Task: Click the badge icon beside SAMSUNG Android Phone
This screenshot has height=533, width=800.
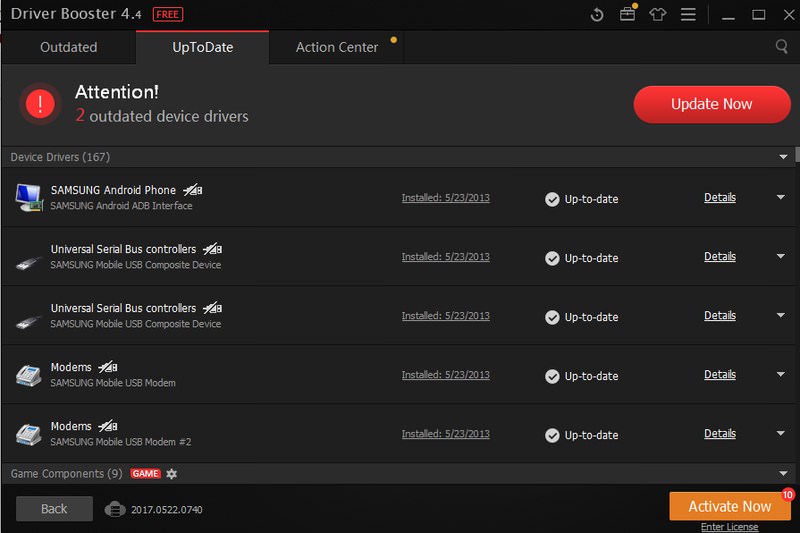Action: coord(193,190)
